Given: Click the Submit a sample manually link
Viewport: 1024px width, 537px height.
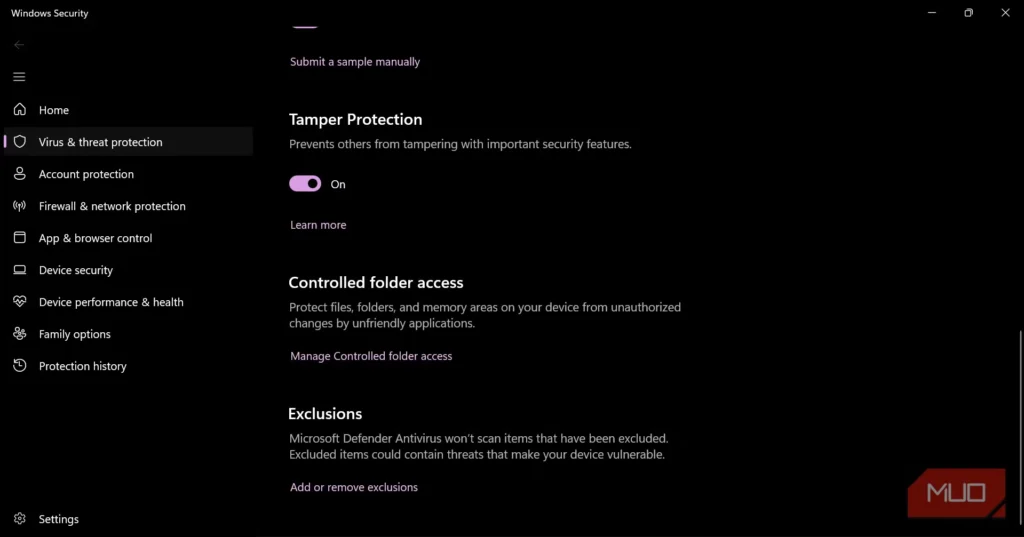Looking at the screenshot, I should pos(355,62).
